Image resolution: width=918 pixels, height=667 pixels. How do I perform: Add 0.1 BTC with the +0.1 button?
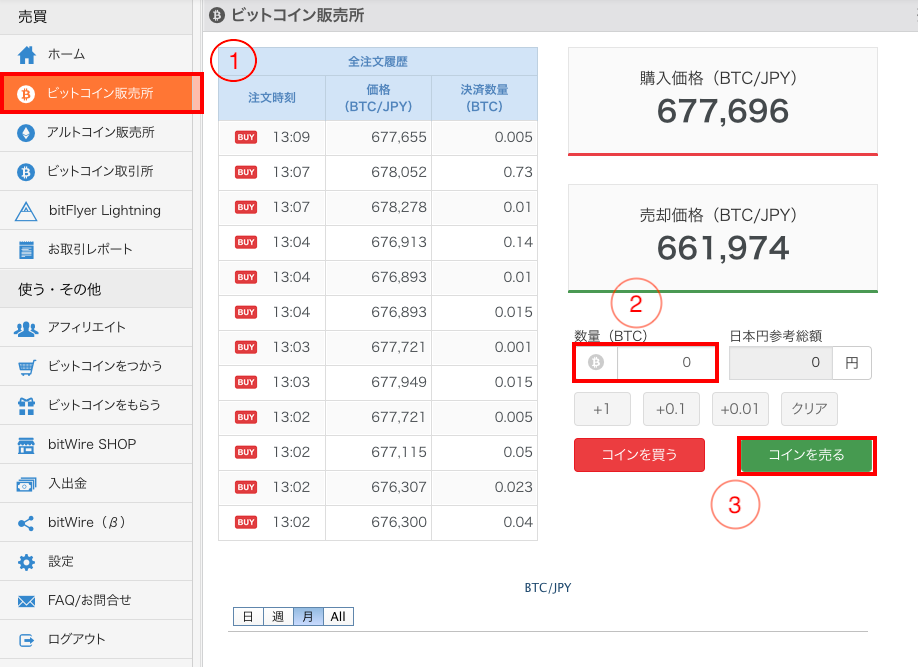[671, 409]
